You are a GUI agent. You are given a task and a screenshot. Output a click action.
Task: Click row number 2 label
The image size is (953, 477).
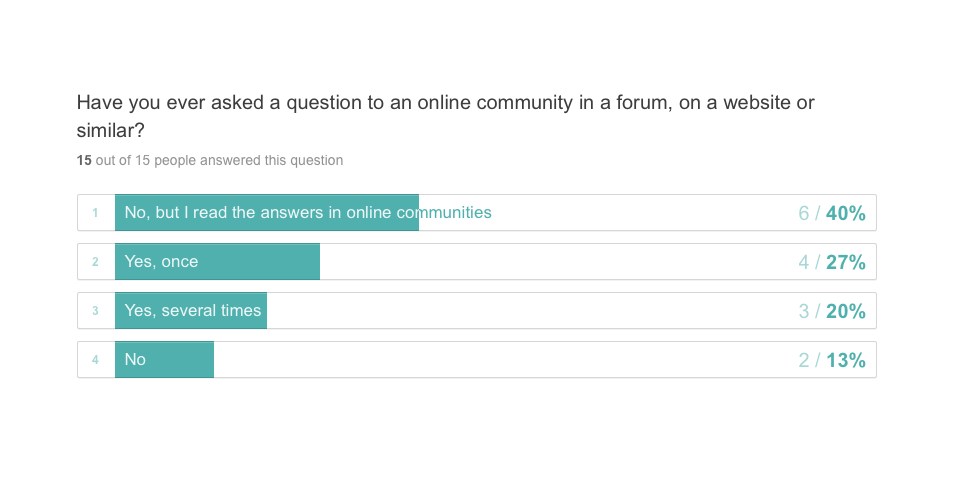[95, 262]
